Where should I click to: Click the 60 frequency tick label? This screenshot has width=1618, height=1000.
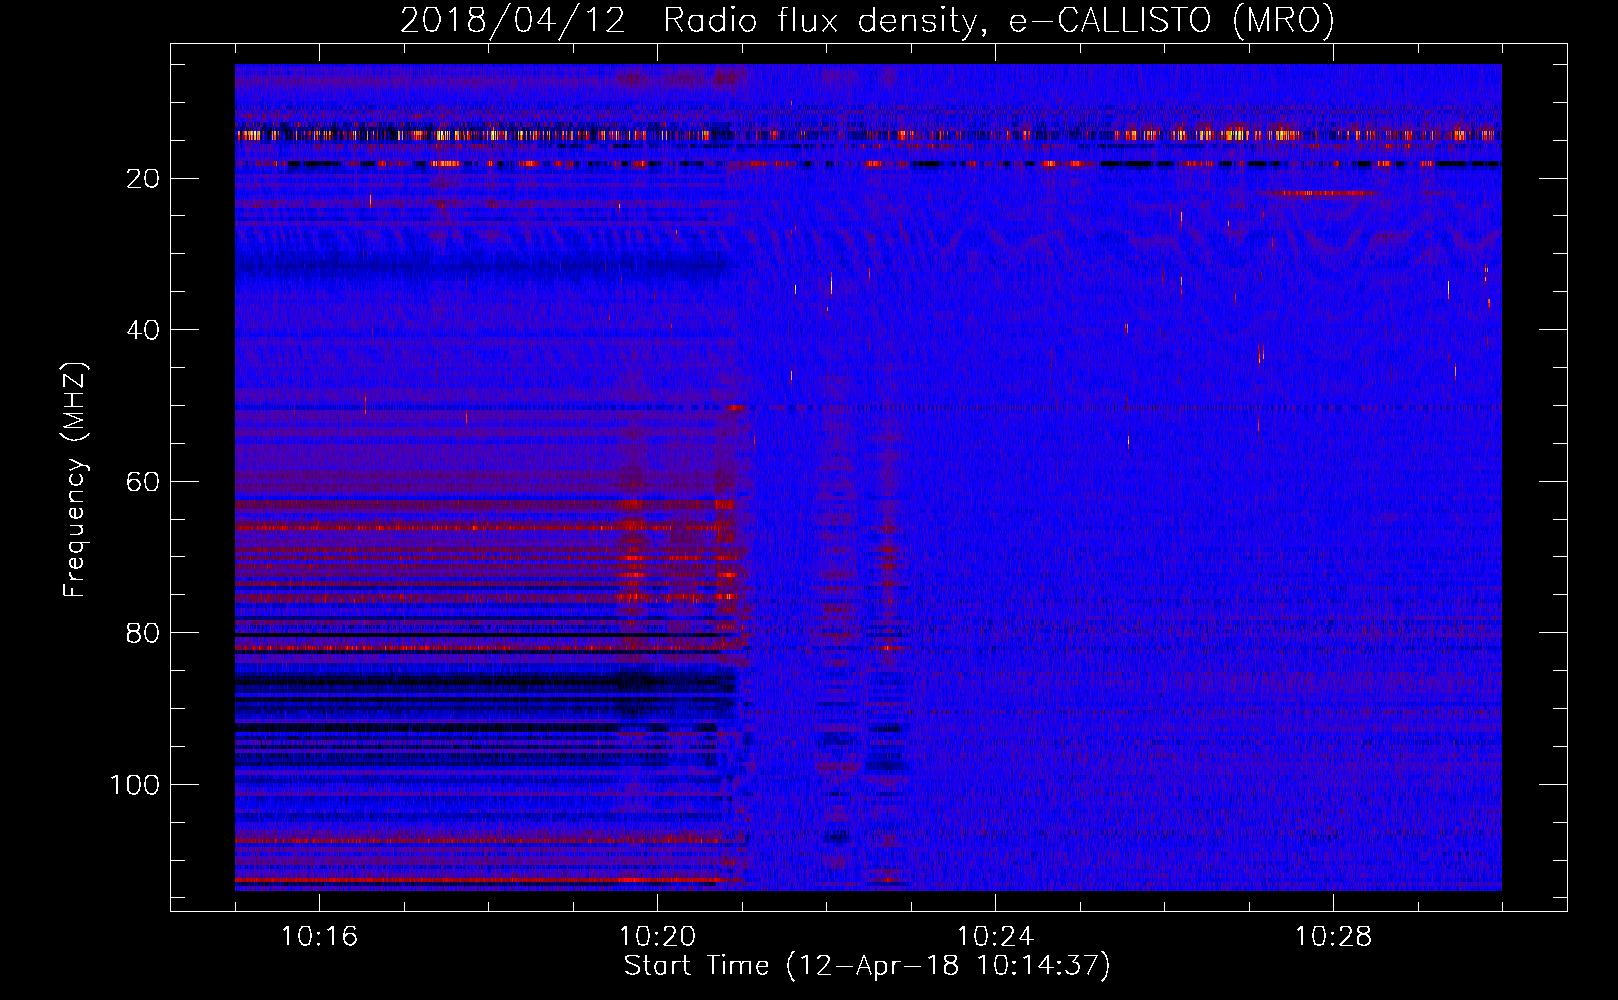[x=144, y=482]
